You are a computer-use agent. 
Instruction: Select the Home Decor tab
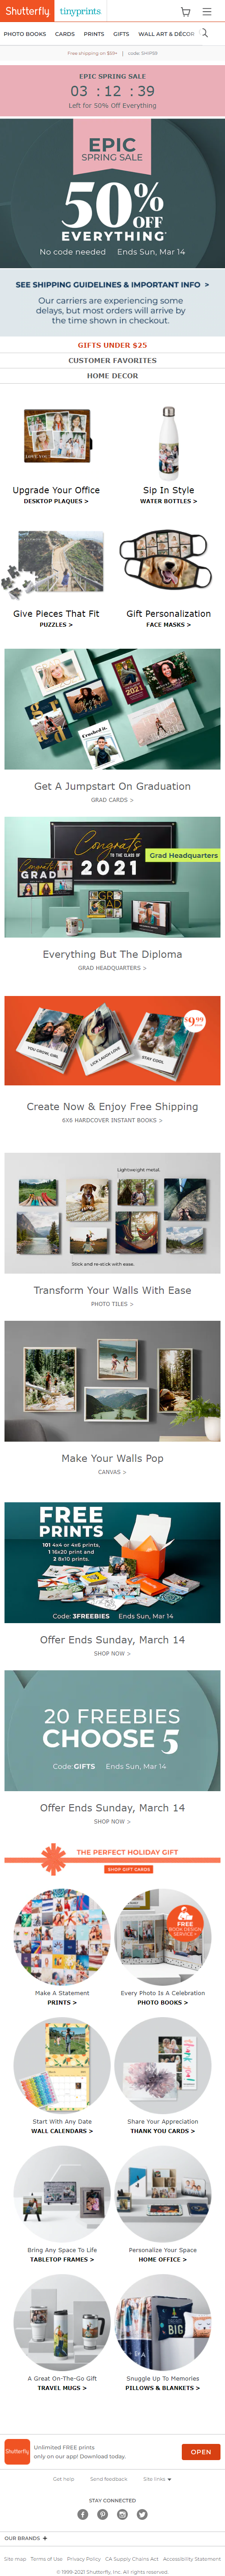(112, 376)
